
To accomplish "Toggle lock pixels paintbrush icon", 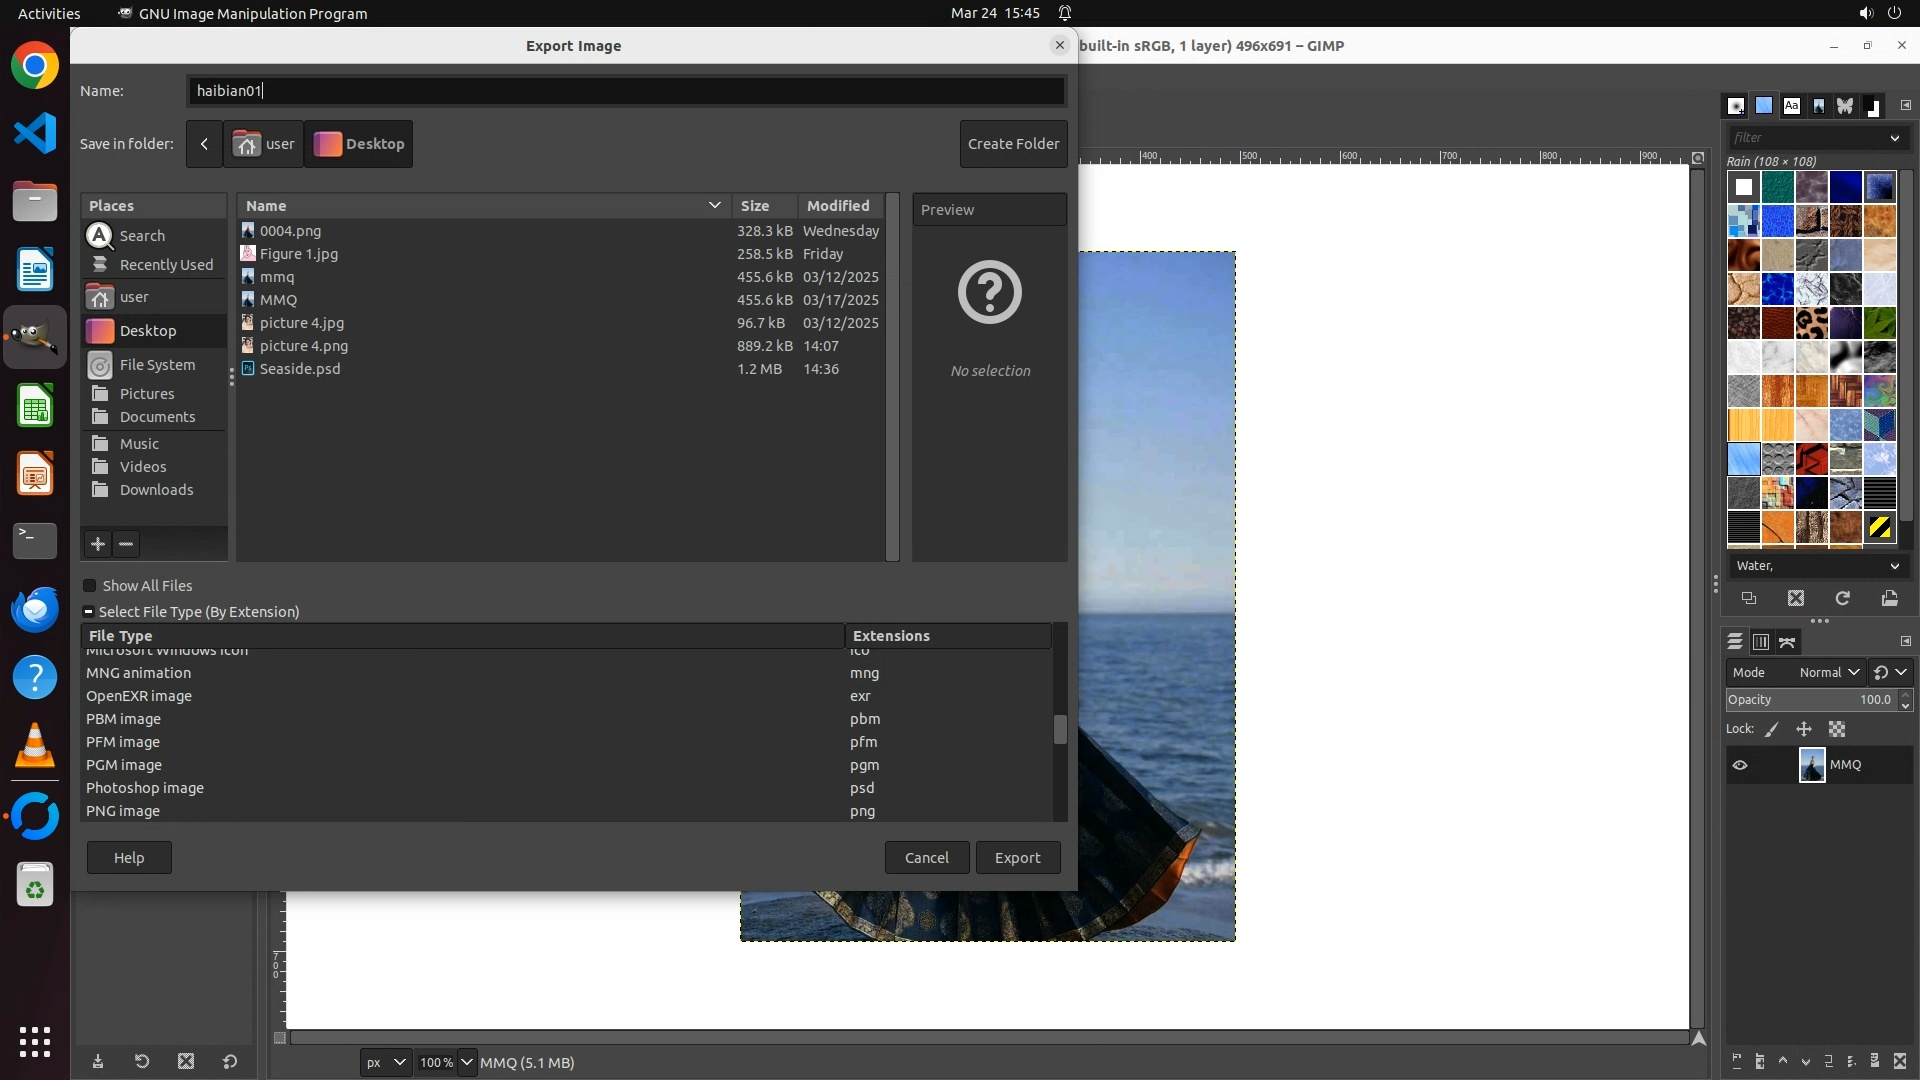I will [1772, 730].
